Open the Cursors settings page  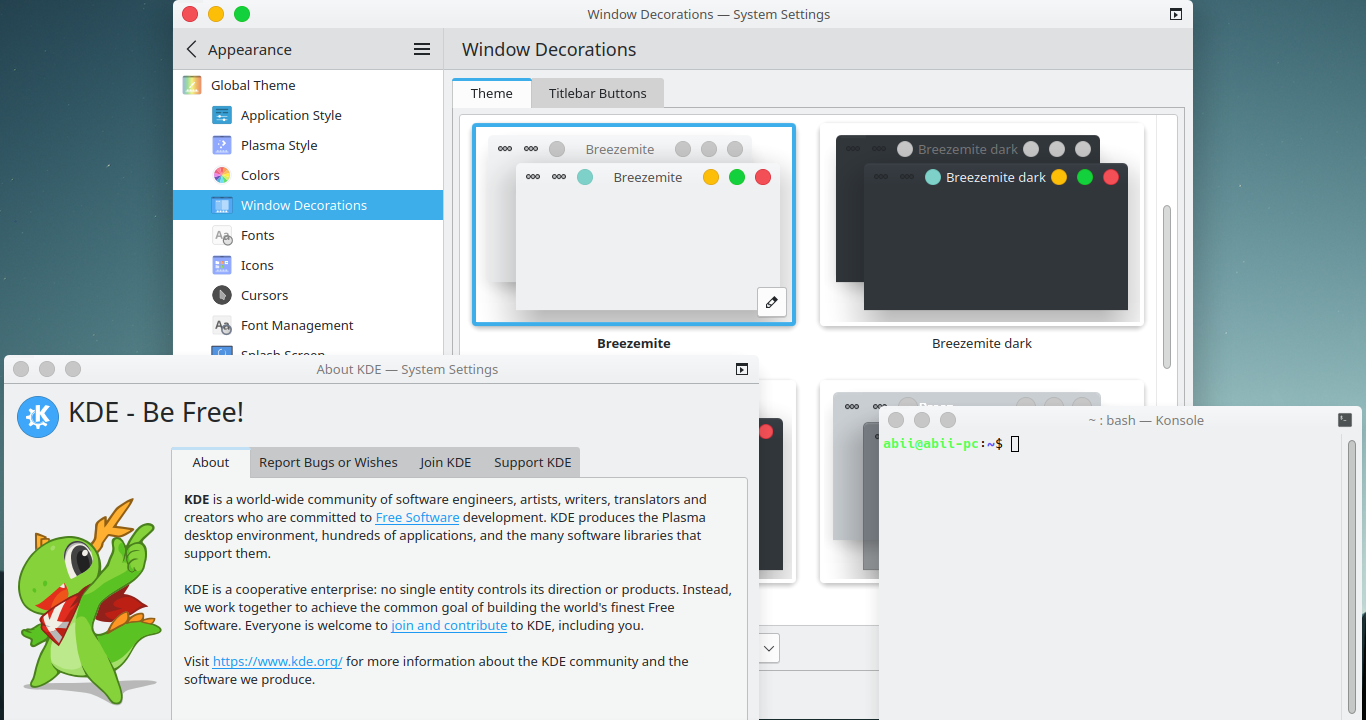[308, 295]
